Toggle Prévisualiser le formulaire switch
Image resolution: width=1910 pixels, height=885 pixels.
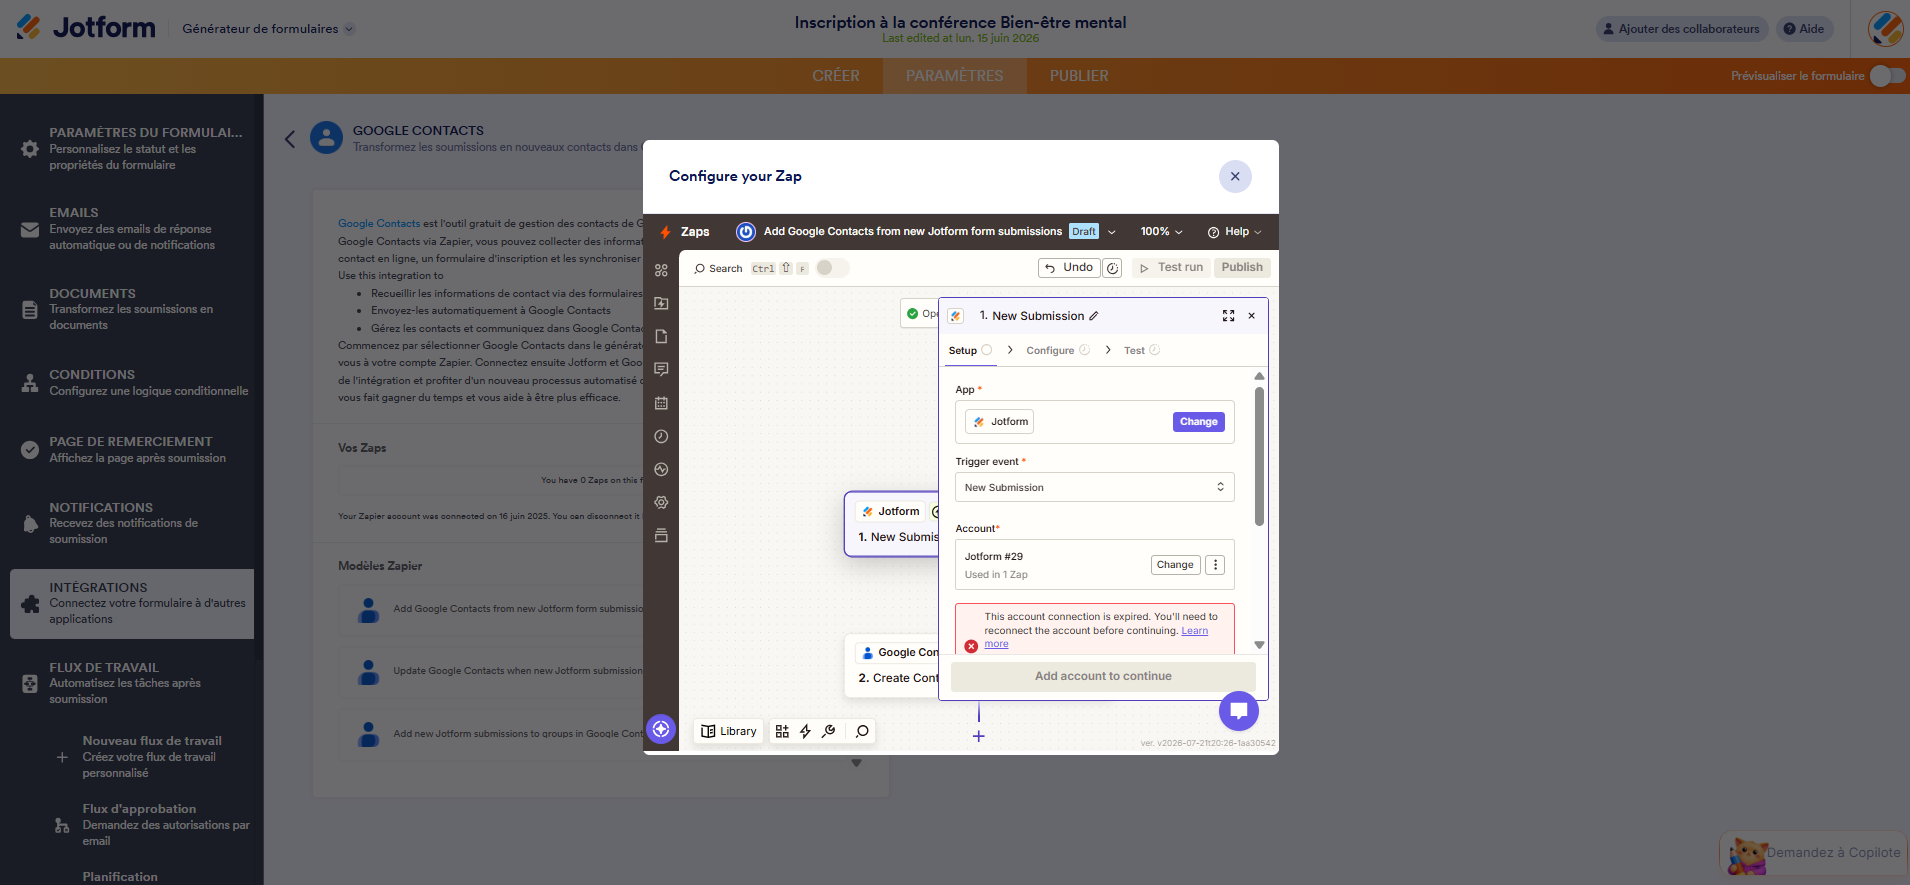pos(1887,76)
